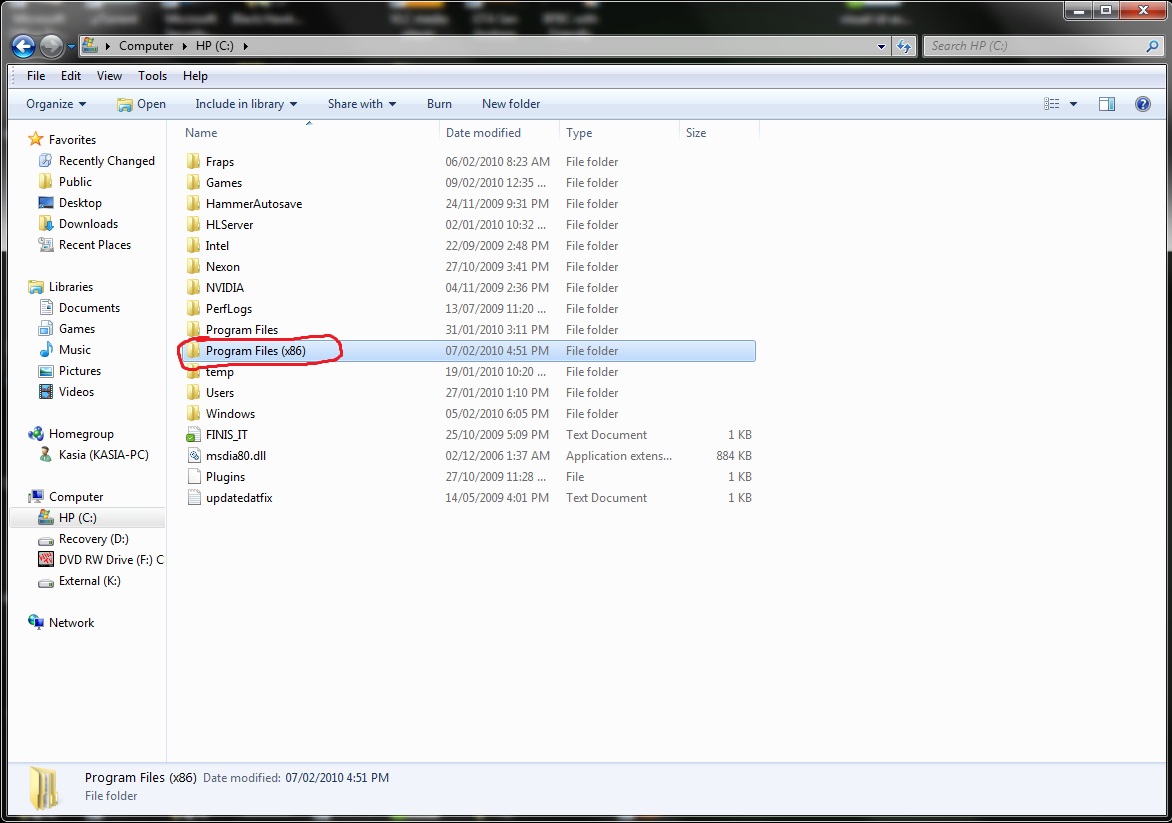Open the address bar history dropdown
This screenshot has height=823, width=1172.
[881, 46]
